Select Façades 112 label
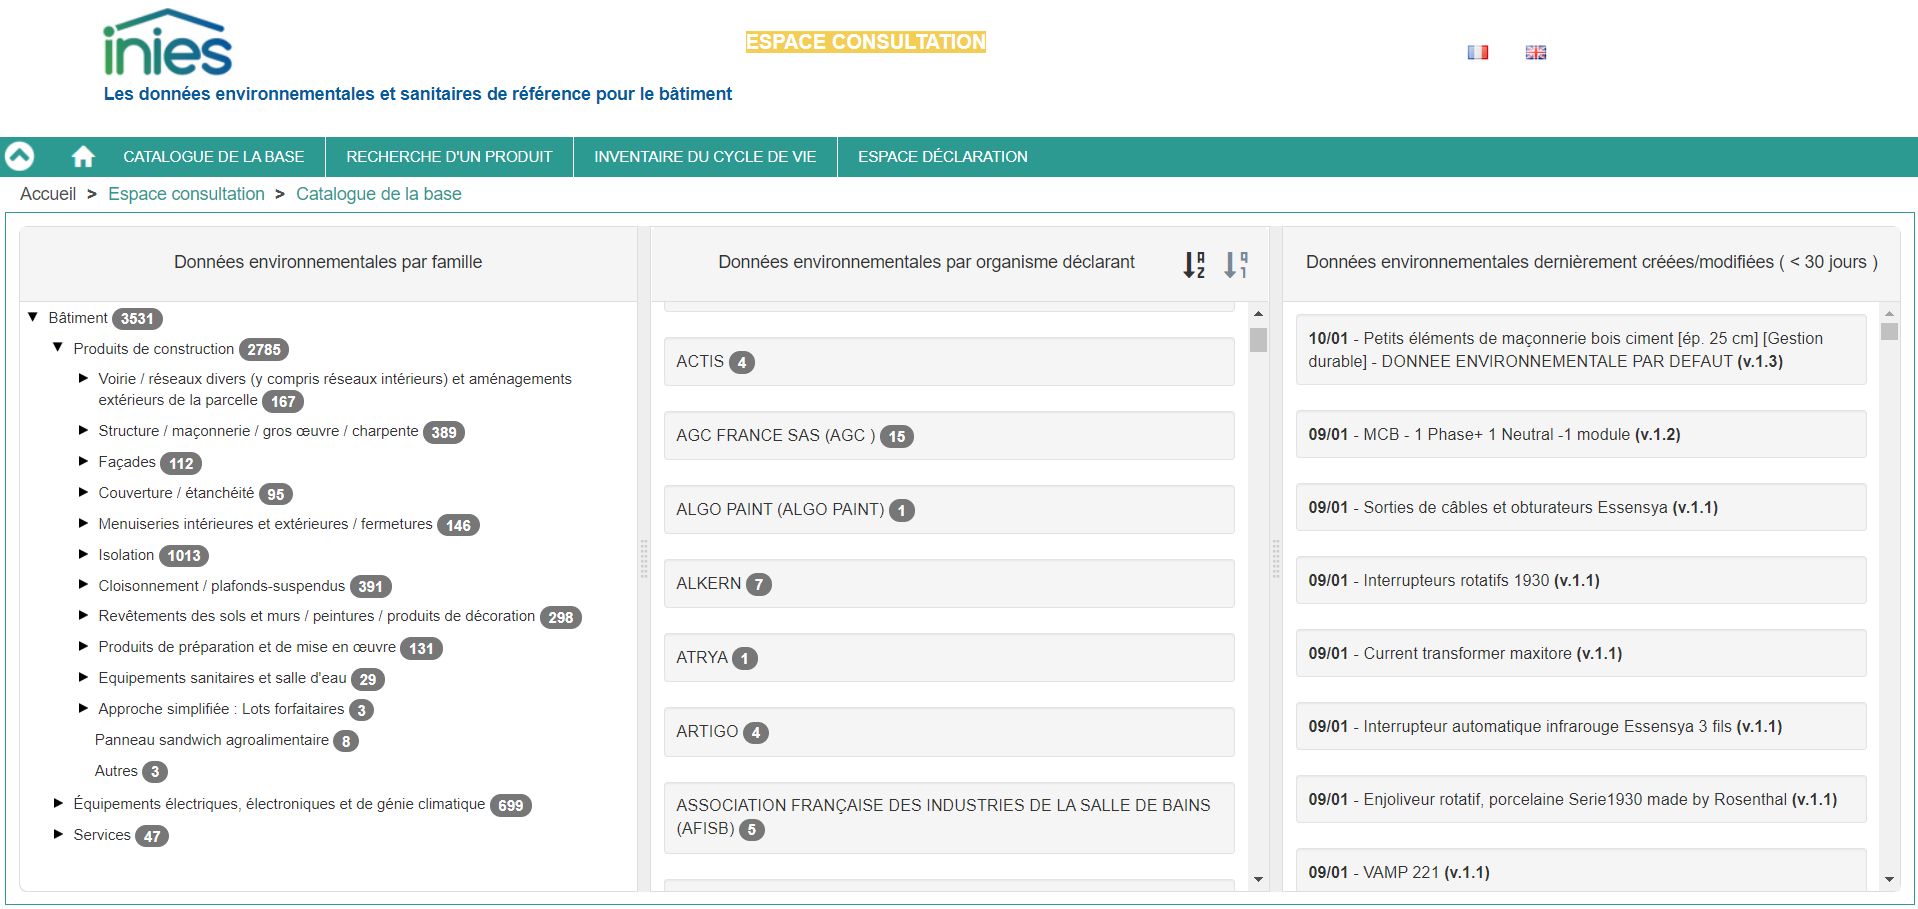This screenshot has width=1918, height=909. tap(150, 462)
